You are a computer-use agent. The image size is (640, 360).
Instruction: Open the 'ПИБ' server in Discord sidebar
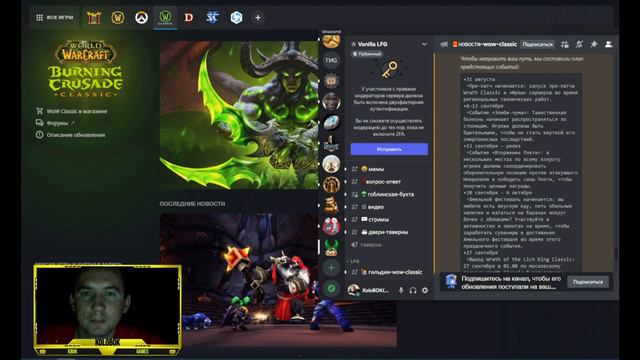click(331, 60)
